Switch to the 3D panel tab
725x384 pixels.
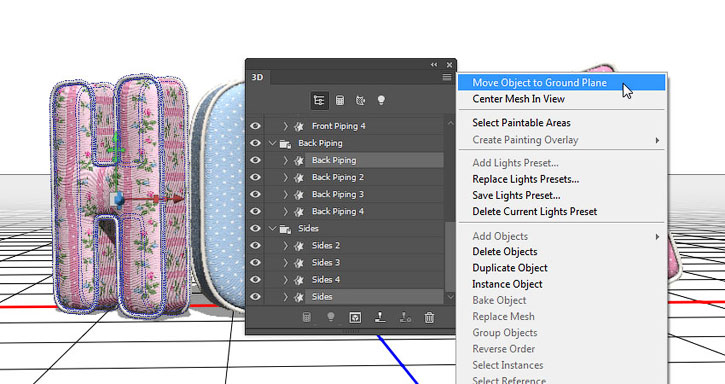(258, 77)
